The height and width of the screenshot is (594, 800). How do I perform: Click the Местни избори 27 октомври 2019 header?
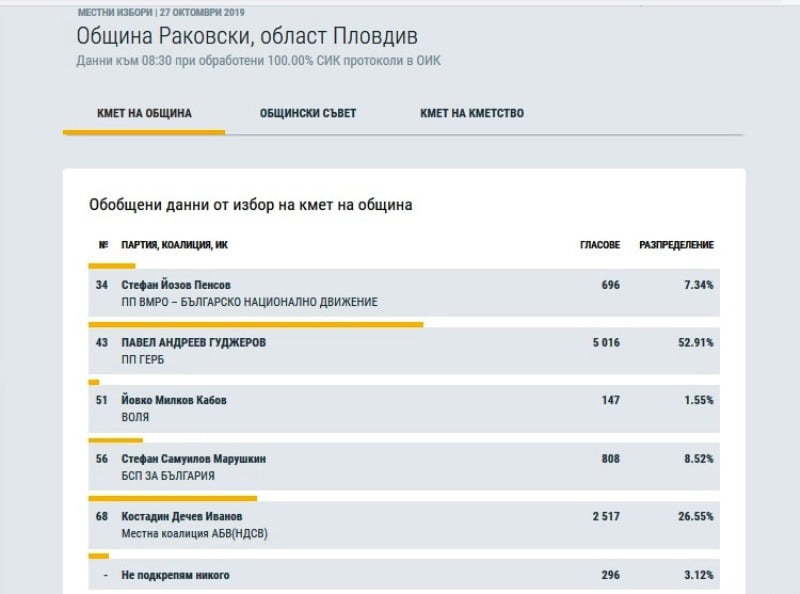[x=161, y=12]
